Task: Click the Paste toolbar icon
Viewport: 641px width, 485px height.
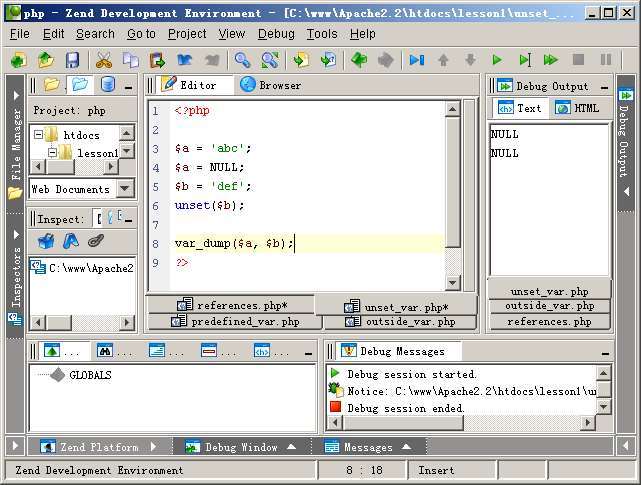Action: click(157, 61)
